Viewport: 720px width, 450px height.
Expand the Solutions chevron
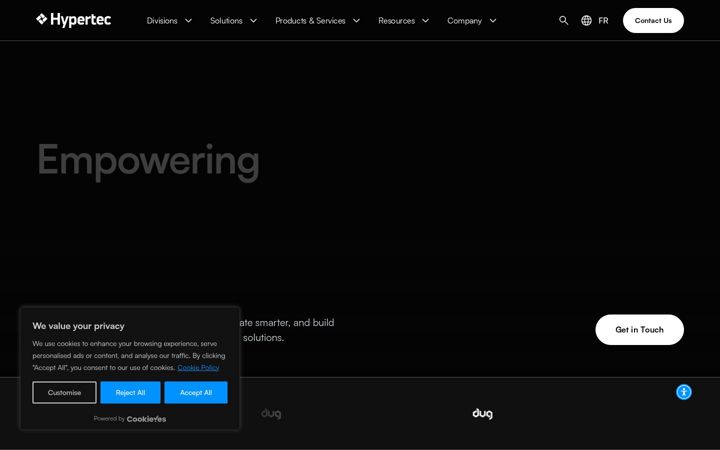coord(253,21)
